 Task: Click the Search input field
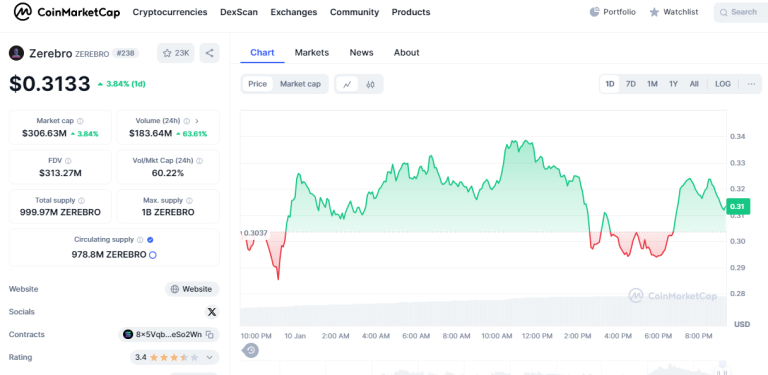point(741,12)
